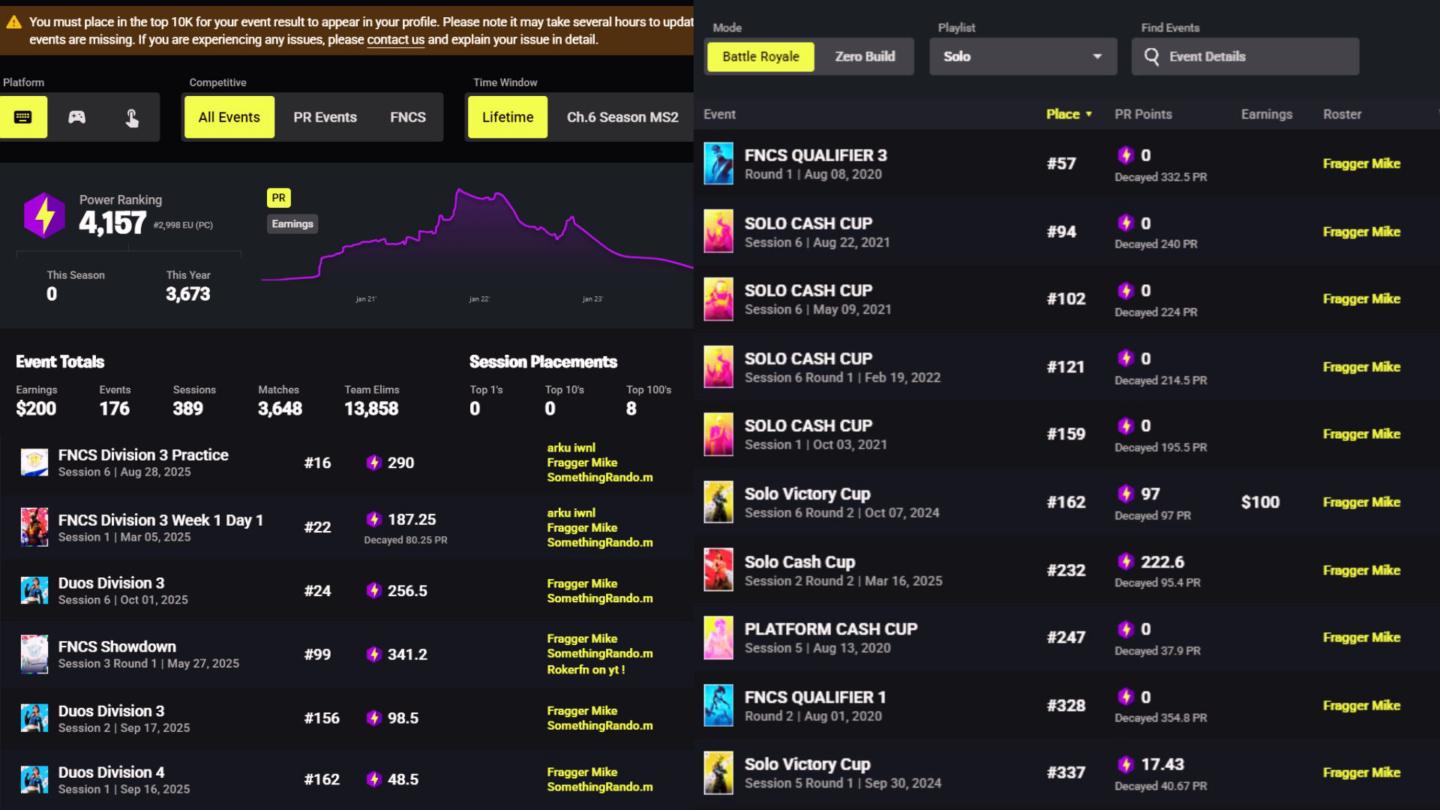
Task: Click PR lightning icon in FNCS Showdown row
Action: tap(374, 654)
